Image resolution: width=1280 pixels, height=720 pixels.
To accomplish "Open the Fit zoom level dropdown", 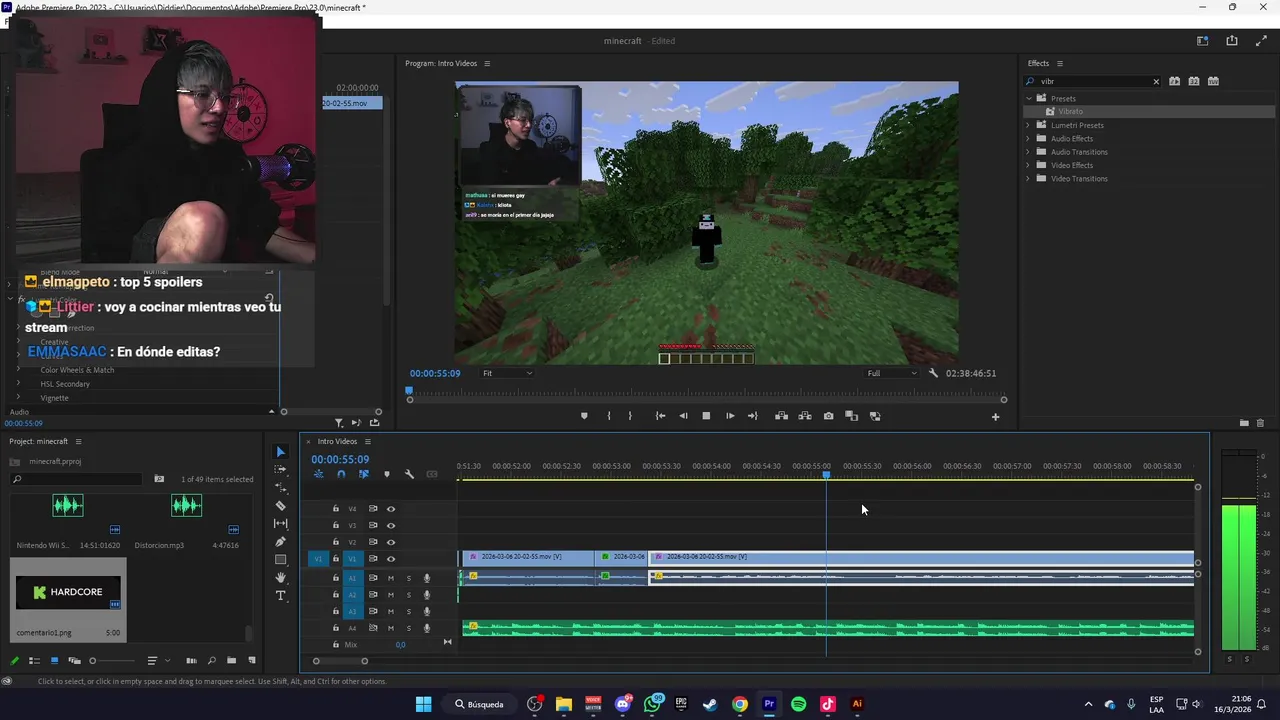I will 507,373.
